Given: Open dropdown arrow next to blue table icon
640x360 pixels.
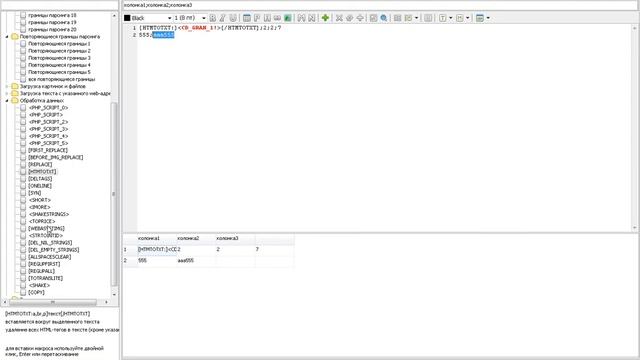Looking at the screenshot, I should click(488, 18).
